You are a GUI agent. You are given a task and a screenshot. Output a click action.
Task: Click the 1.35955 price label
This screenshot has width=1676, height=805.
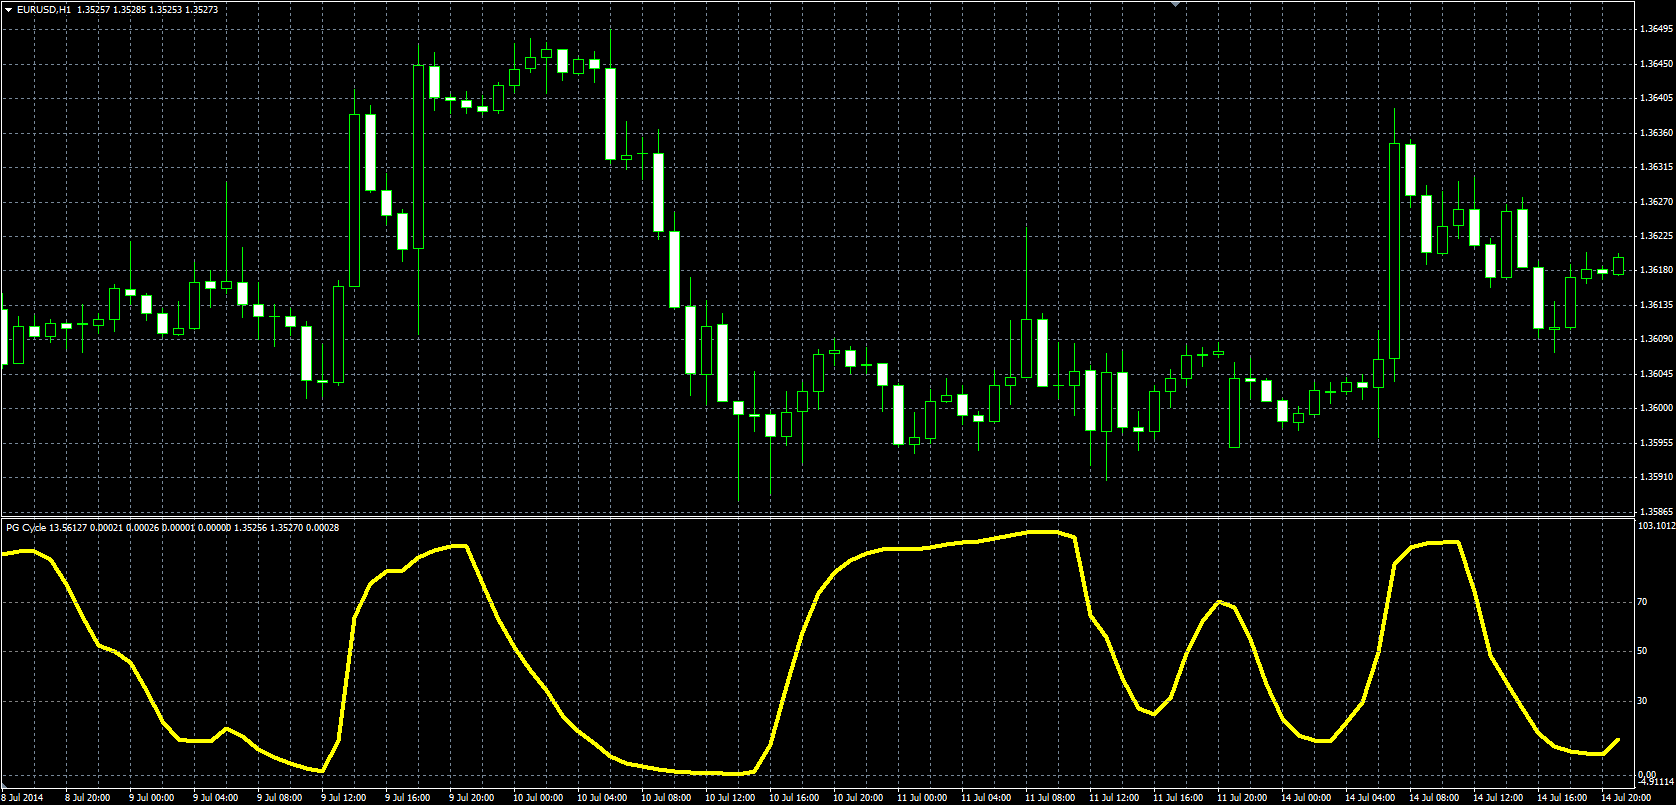[x=1656, y=443]
